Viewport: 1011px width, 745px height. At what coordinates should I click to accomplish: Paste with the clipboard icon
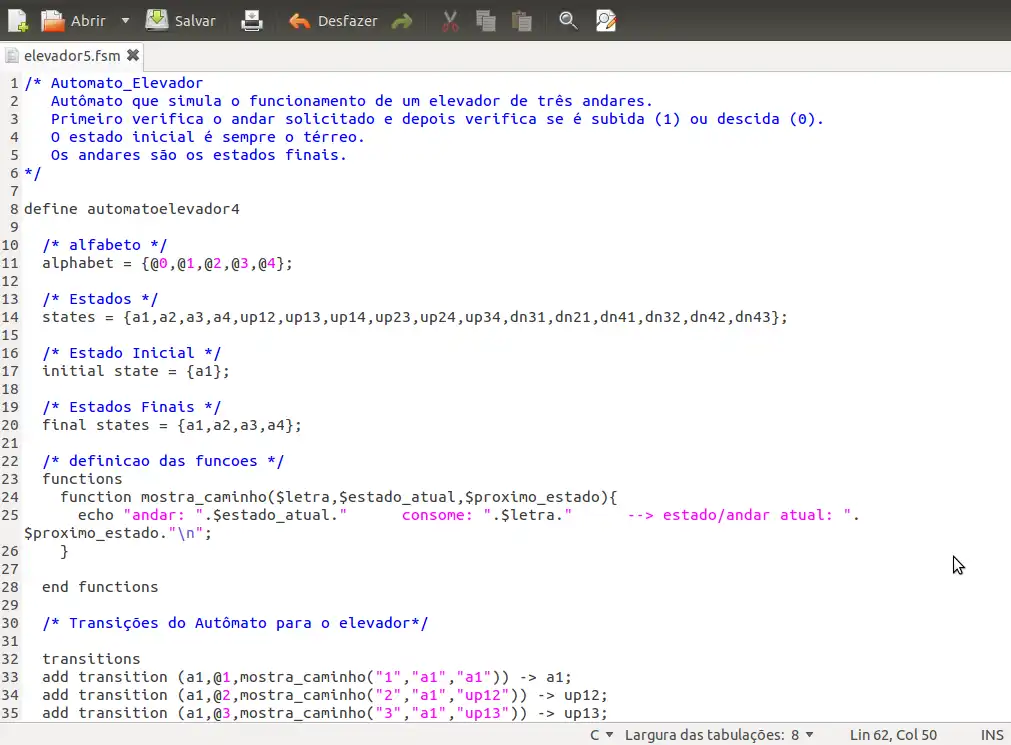click(522, 21)
